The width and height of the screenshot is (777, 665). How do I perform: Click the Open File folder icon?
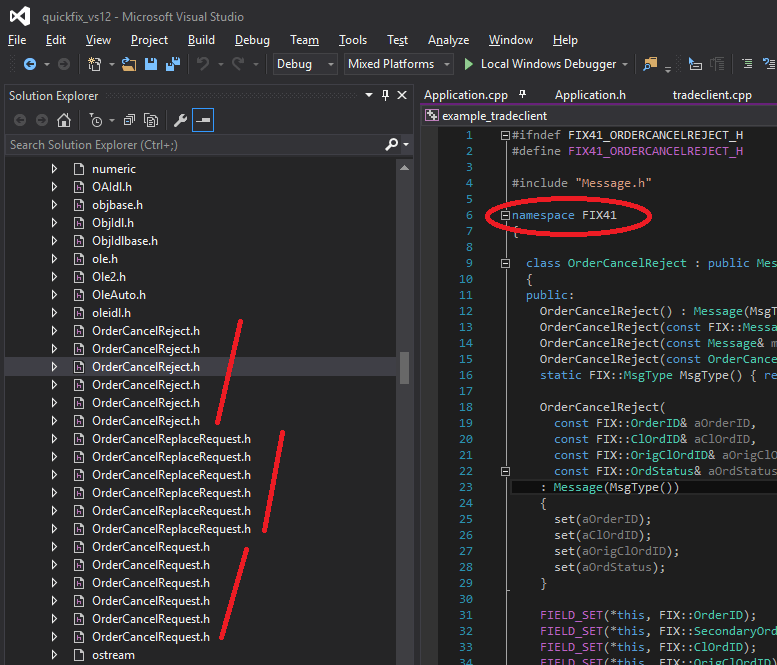(129, 64)
